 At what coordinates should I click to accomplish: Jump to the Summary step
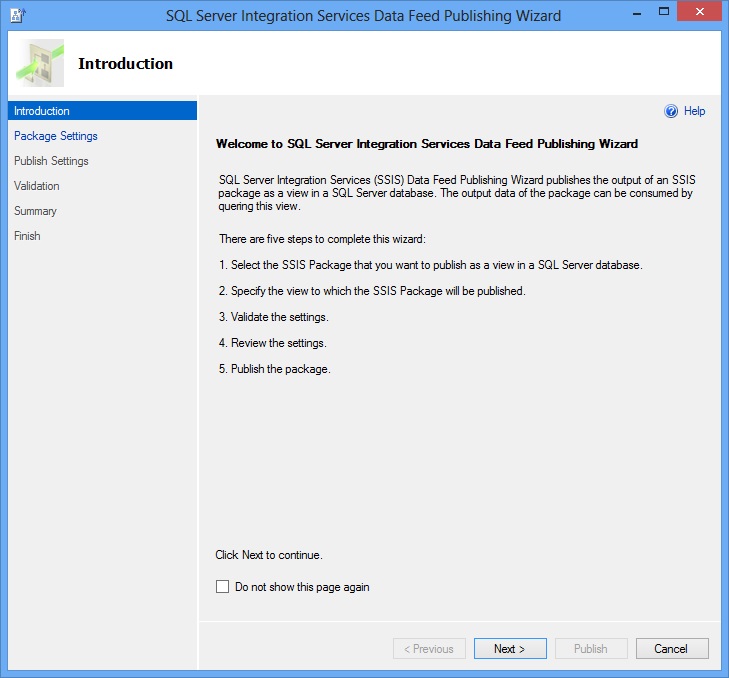click(x=35, y=211)
